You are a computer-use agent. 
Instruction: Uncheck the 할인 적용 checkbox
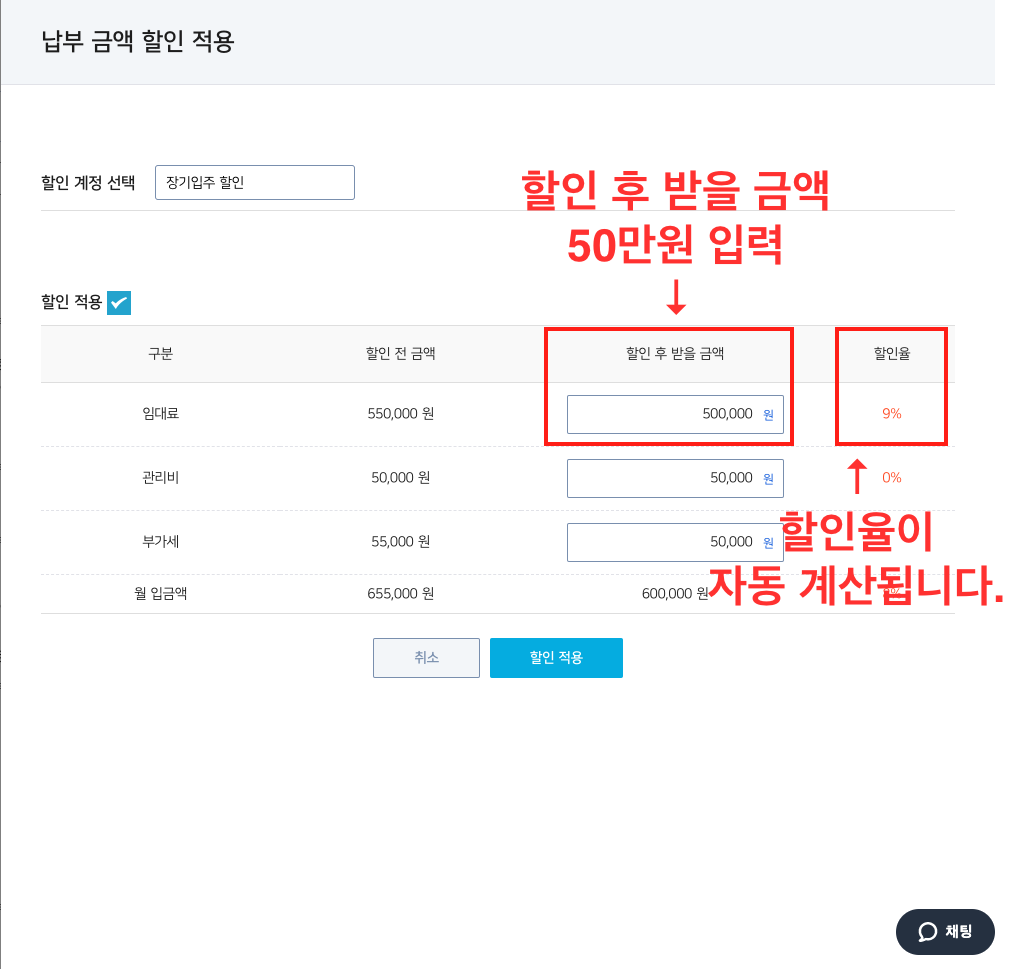119,302
